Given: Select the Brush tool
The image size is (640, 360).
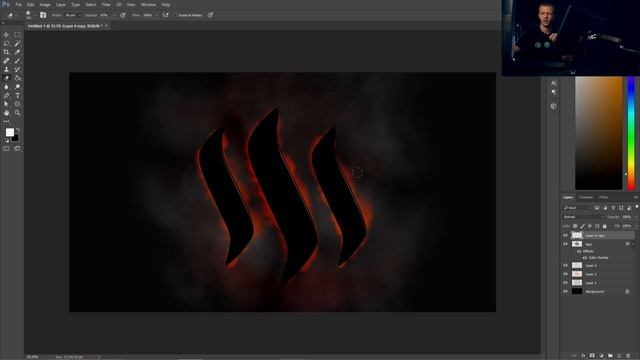Looking at the screenshot, I should click(x=17, y=61).
